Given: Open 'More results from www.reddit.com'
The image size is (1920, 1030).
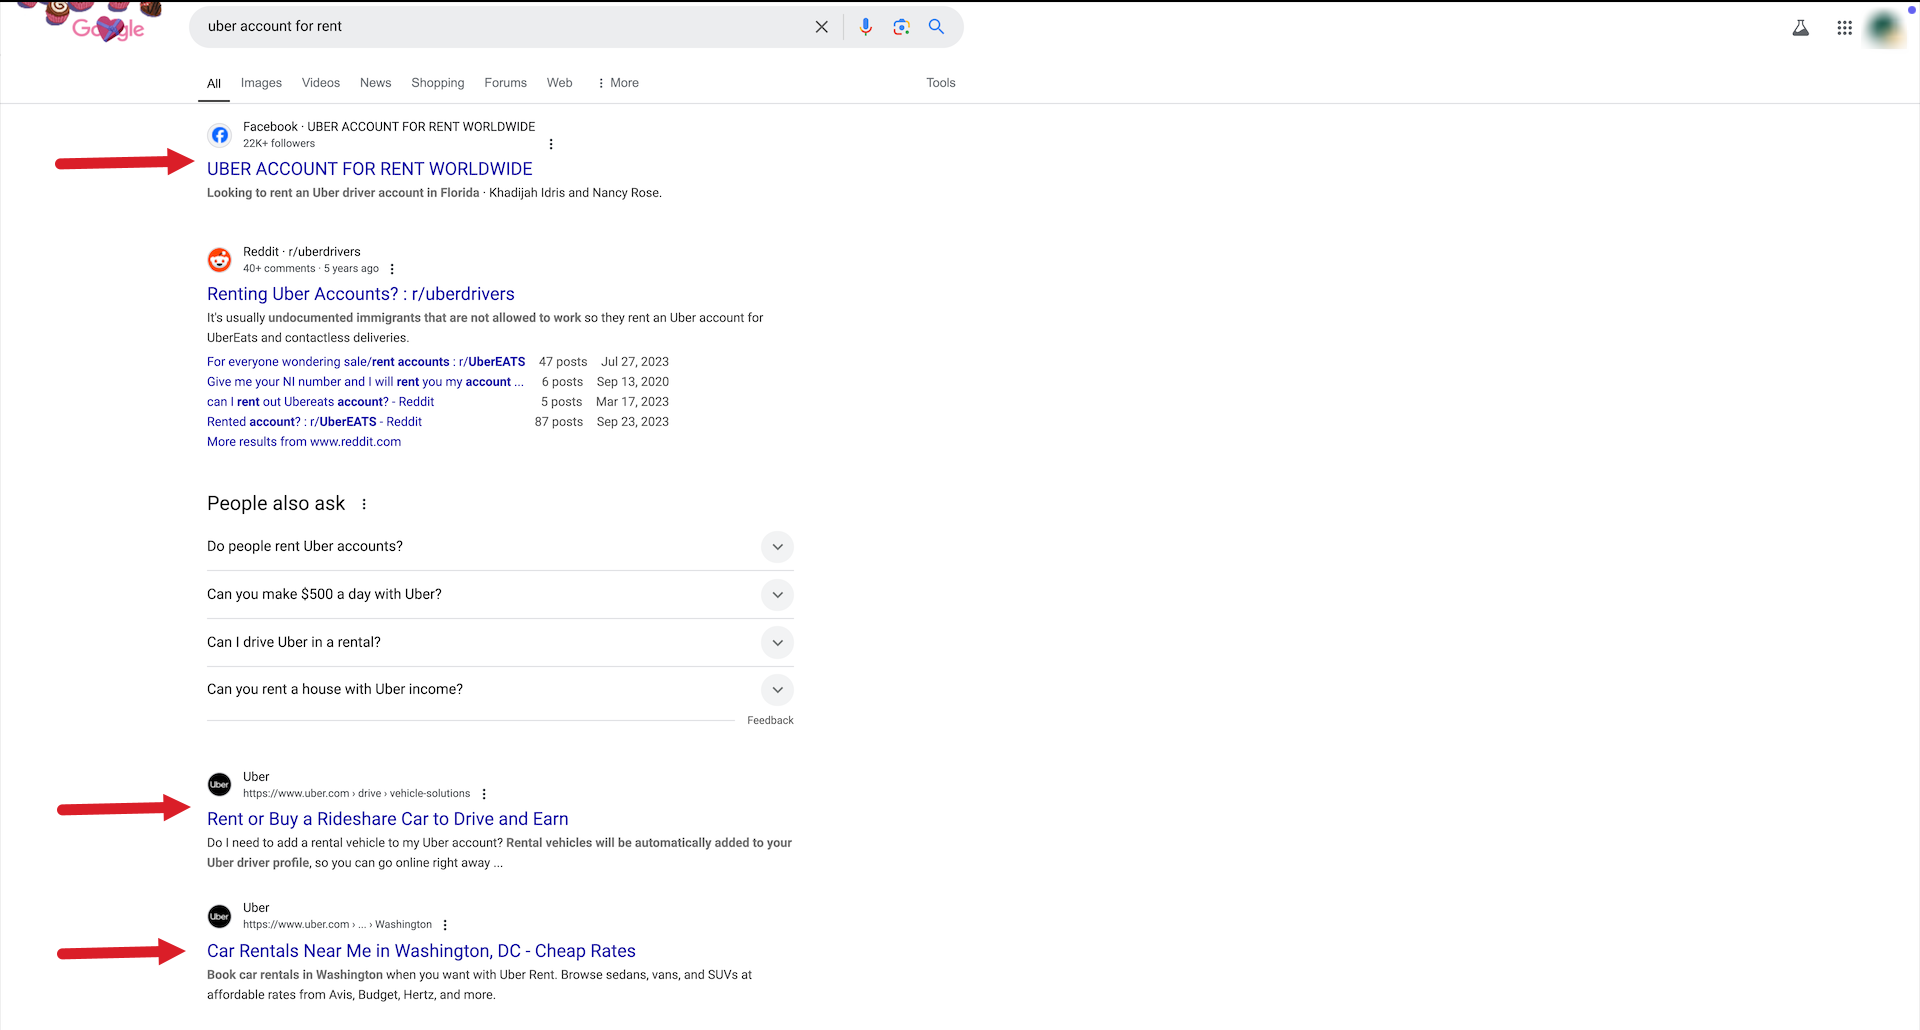Looking at the screenshot, I should (x=304, y=442).
